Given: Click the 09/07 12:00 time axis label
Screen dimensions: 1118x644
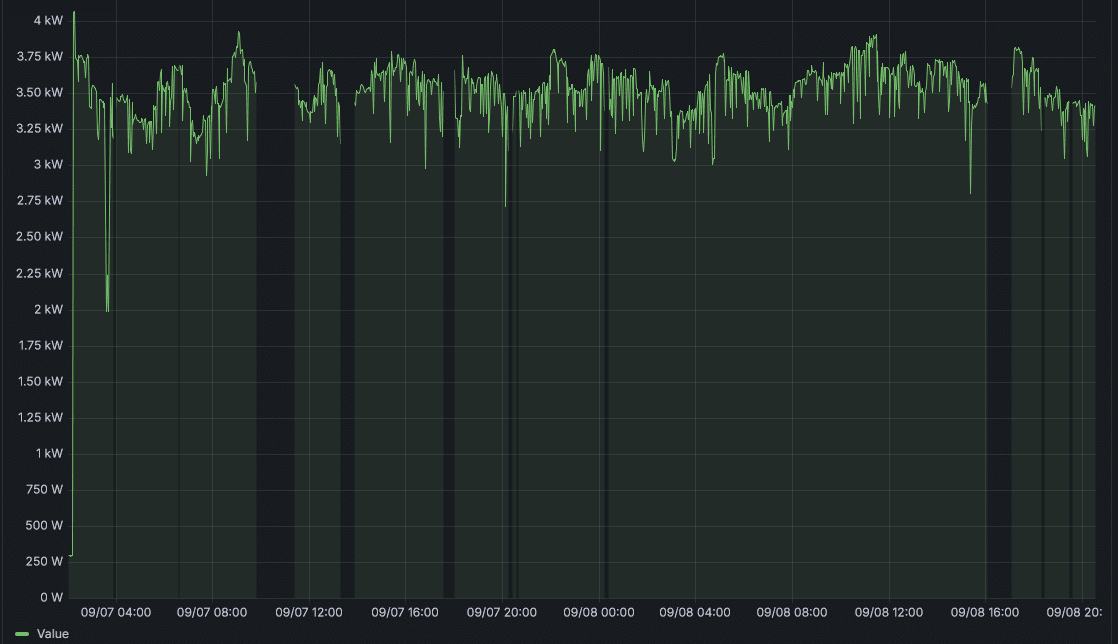Looking at the screenshot, I should (309, 612).
